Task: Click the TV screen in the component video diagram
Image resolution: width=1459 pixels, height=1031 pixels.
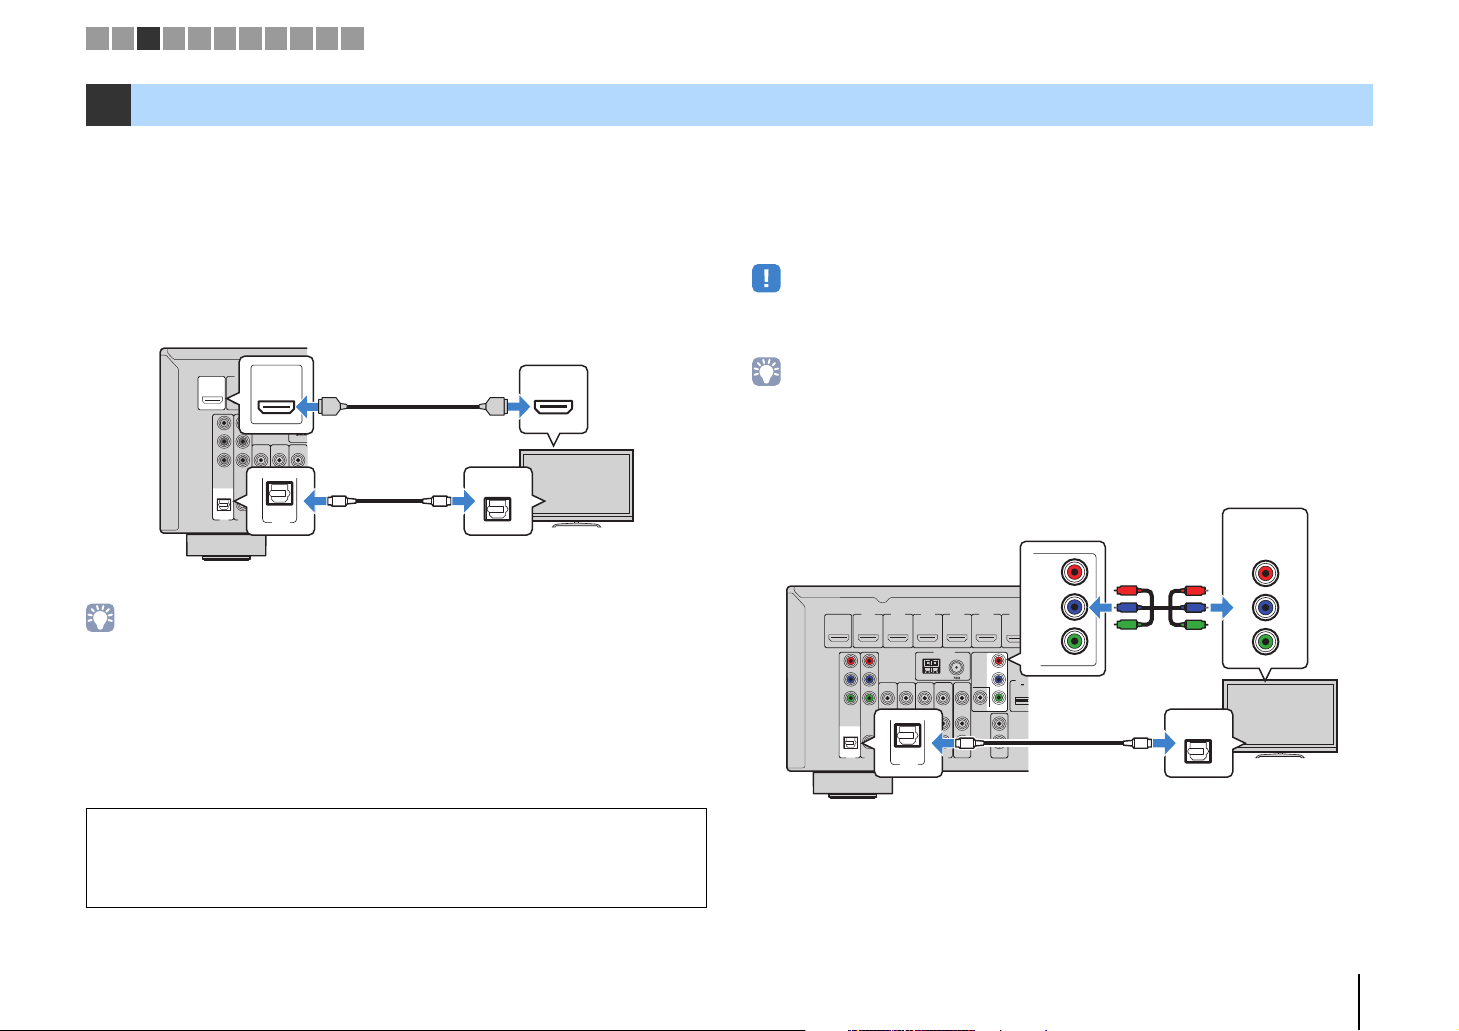Action: click(1280, 714)
